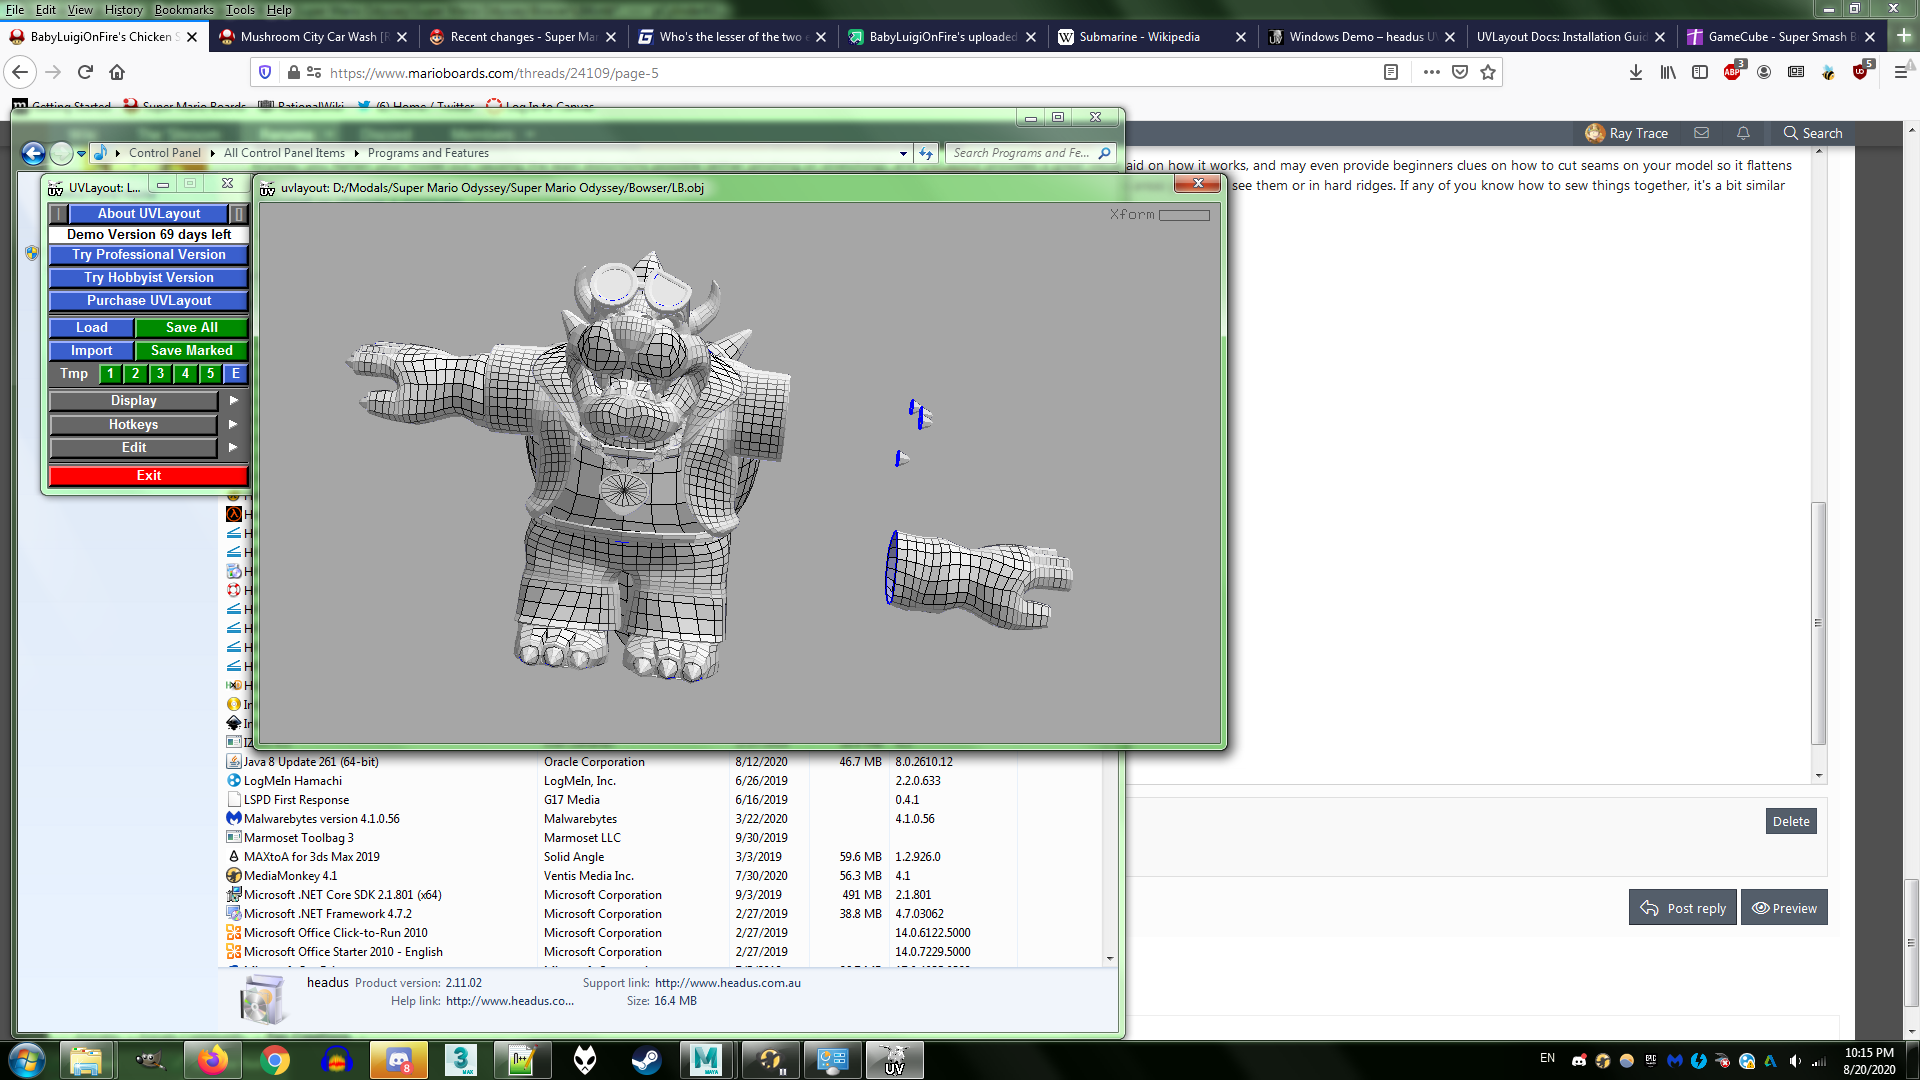Viewport: 1920px width, 1080px height.
Task: Open the Control Panel address history dropdown
Action: point(903,153)
